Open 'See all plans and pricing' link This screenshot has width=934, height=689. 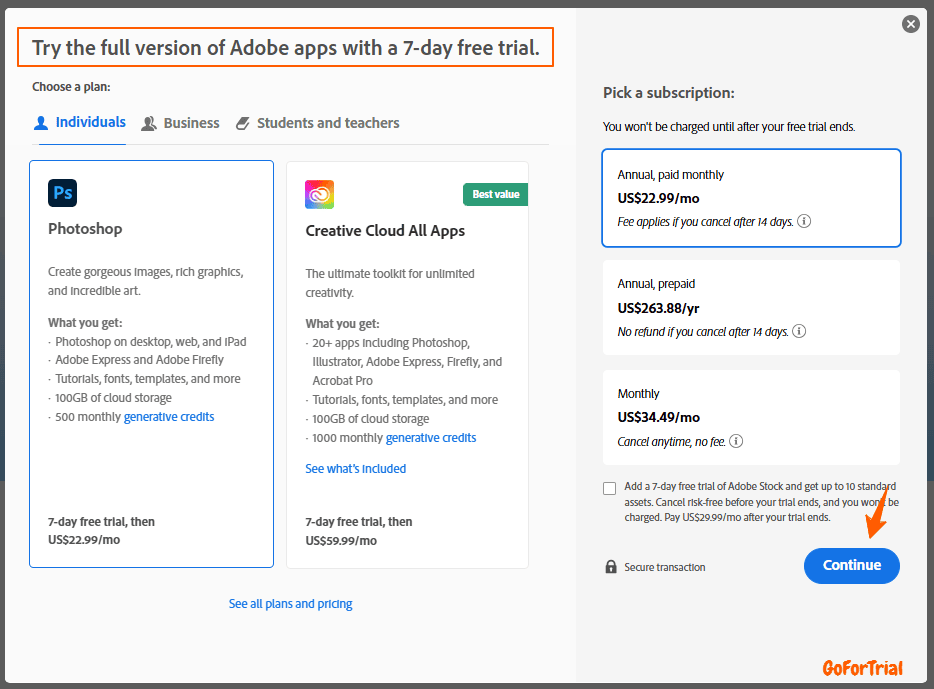(291, 604)
